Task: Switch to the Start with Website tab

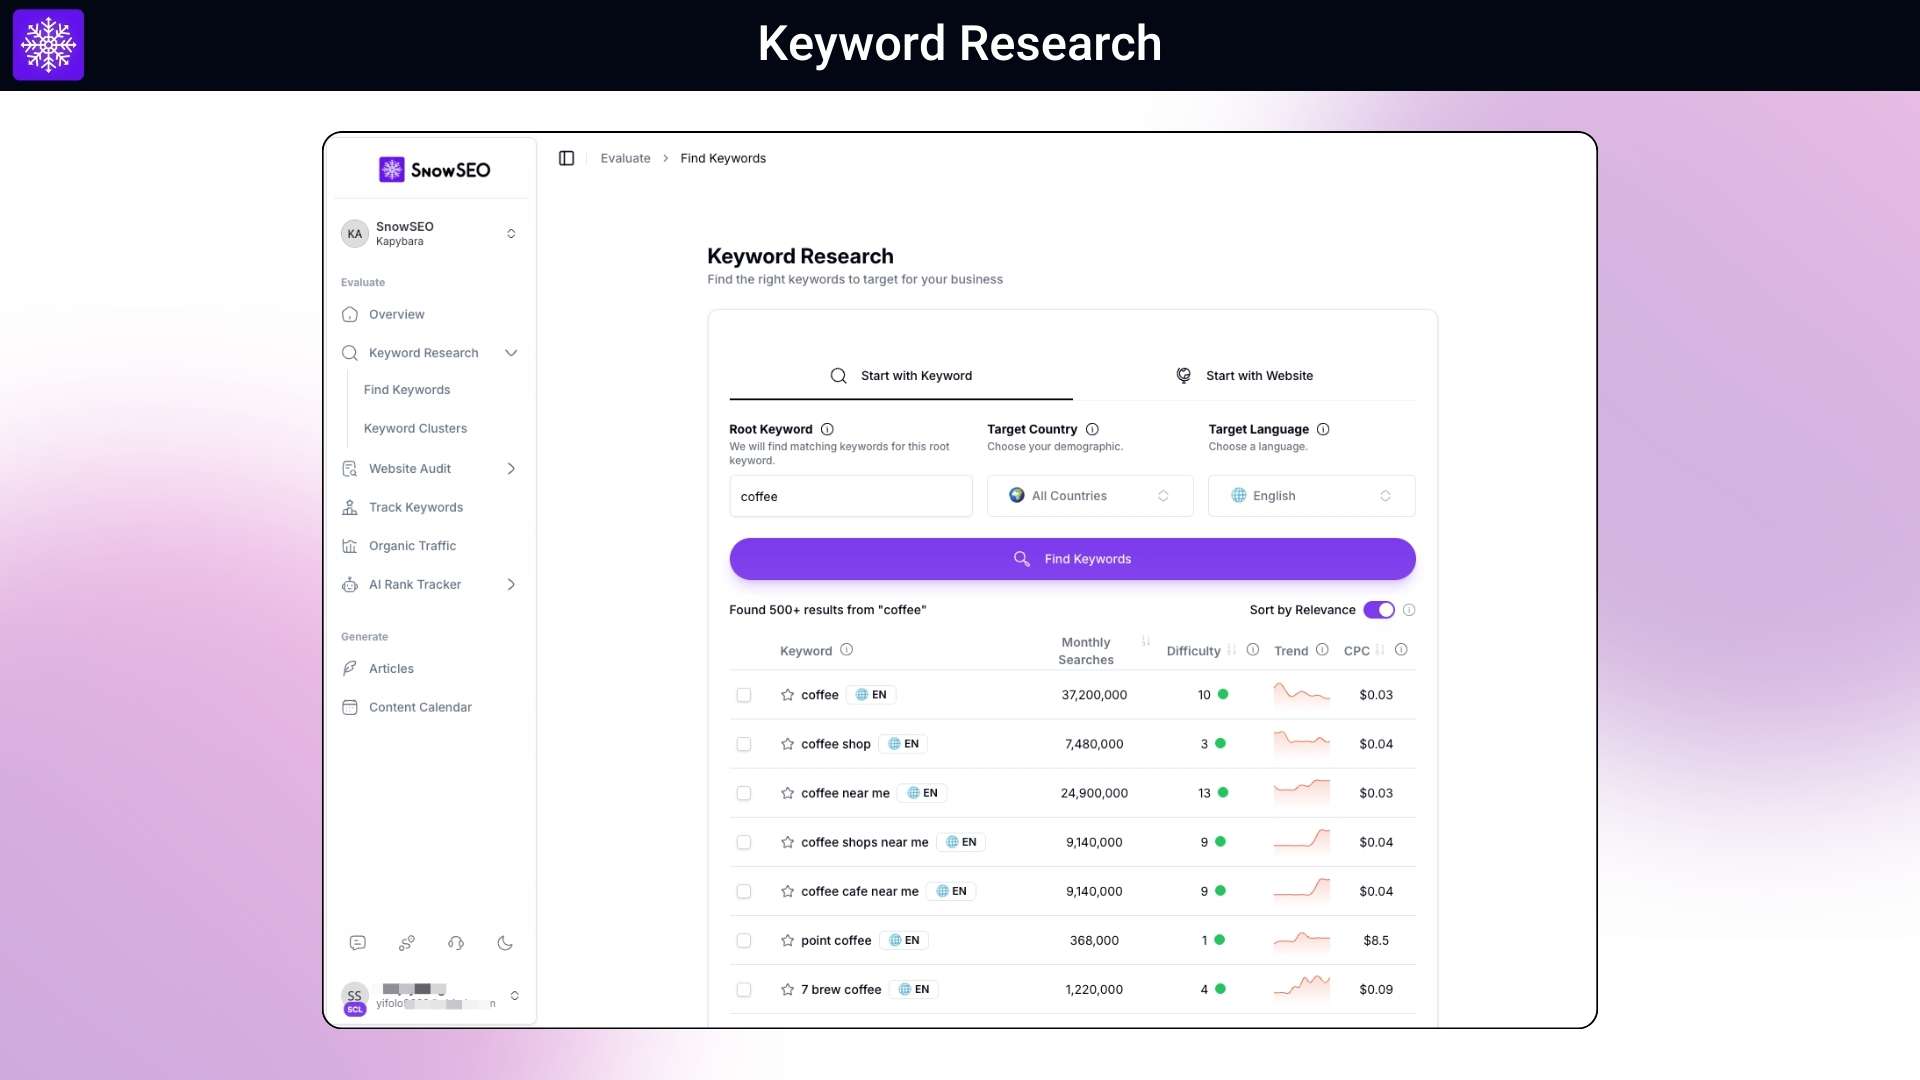Action: [x=1245, y=375]
